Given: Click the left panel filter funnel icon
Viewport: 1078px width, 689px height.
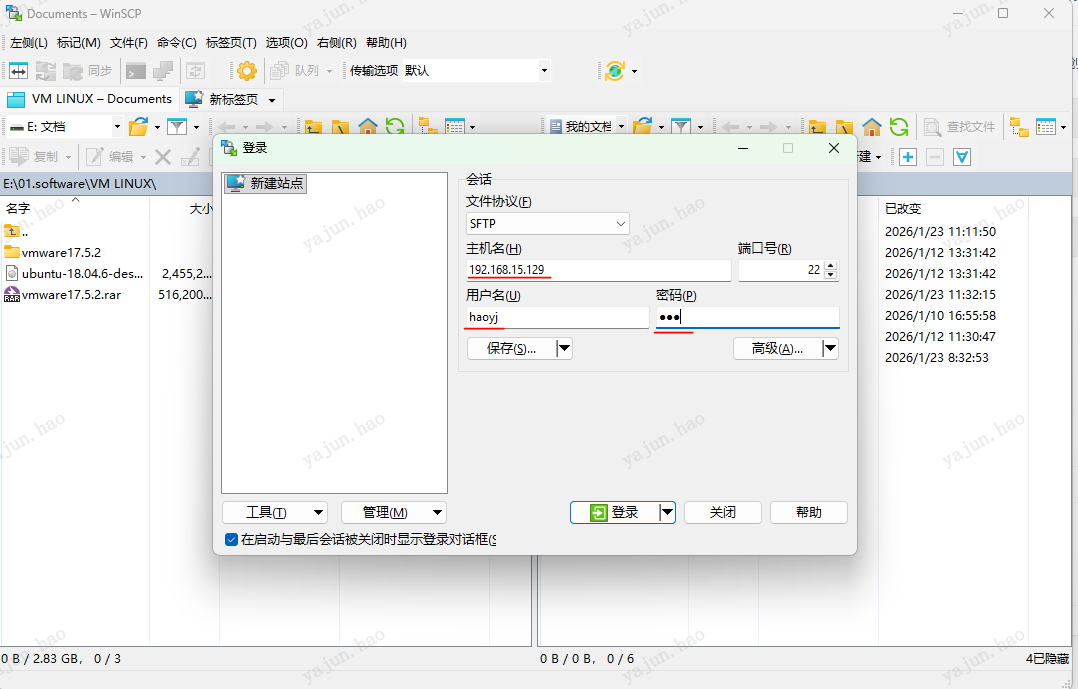Looking at the screenshot, I should (177, 127).
